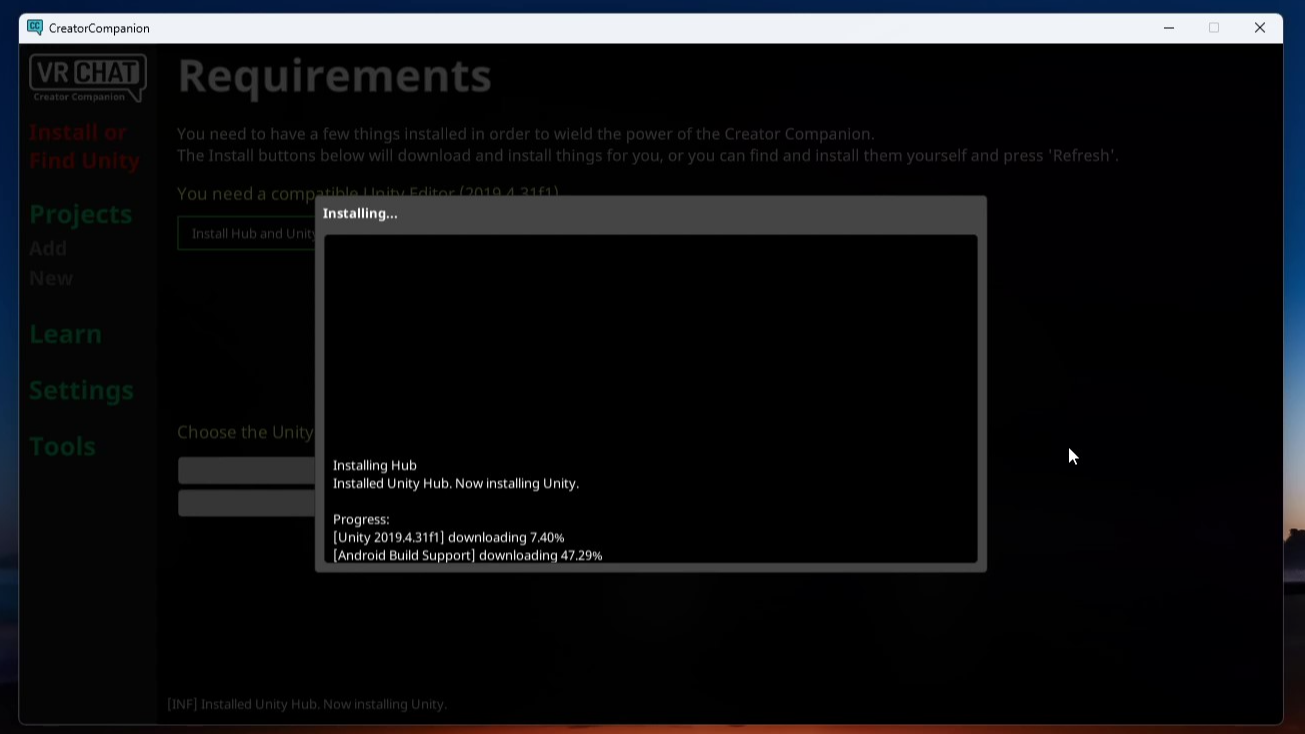1305x734 pixels.
Task: Click the 'Installing Hub' log line
Action: (375, 465)
